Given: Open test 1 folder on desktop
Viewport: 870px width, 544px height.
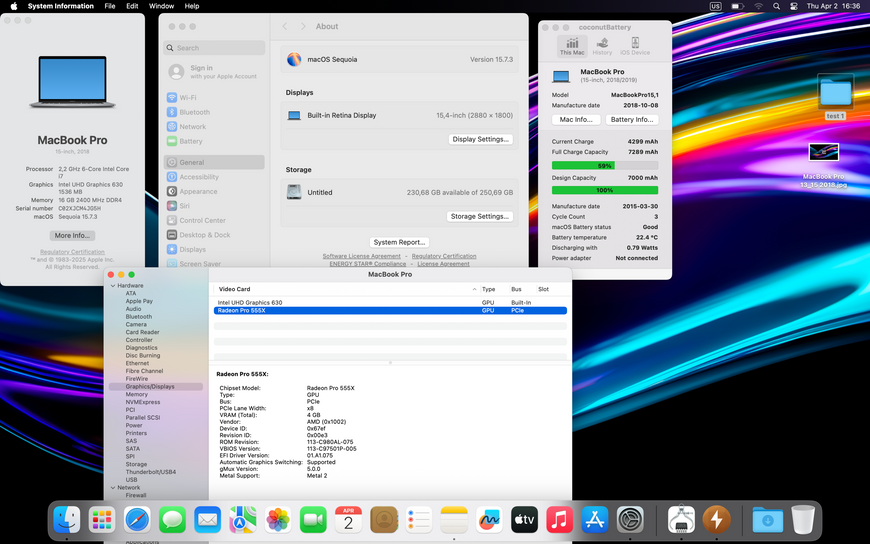Looking at the screenshot, I should coord(835,97).
